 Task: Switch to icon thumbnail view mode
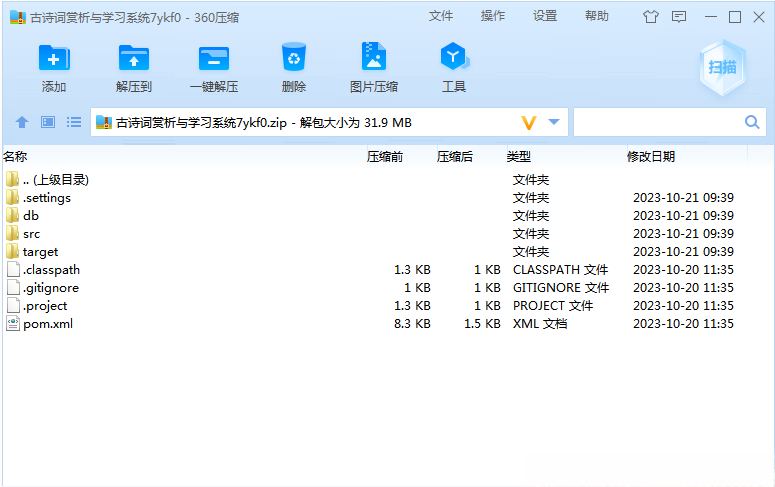pyautogui.click(x=48, y=122)
